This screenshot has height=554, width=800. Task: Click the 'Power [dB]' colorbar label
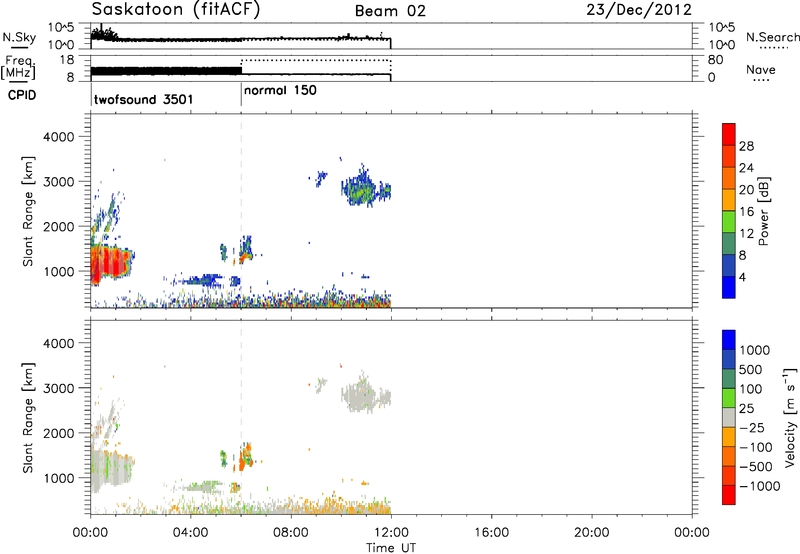764,211
